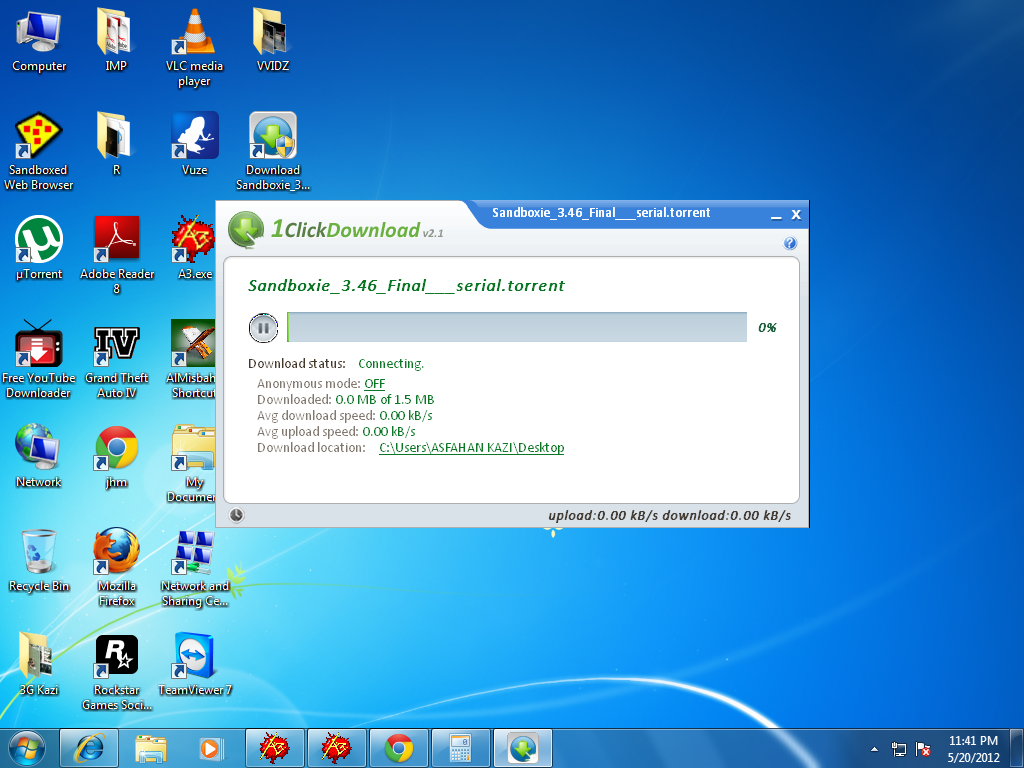Image resolution: width=1024 pixels, height=768 pixels.
Task: Launch Mozilla Firefox from desktop
Action: point(116,552)
